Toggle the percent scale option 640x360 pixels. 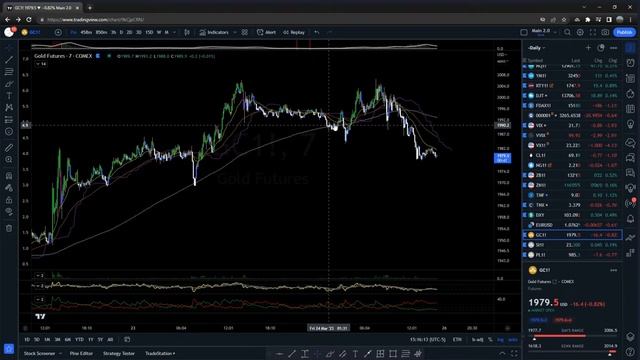pyautogui.click(x=490, y=340)
